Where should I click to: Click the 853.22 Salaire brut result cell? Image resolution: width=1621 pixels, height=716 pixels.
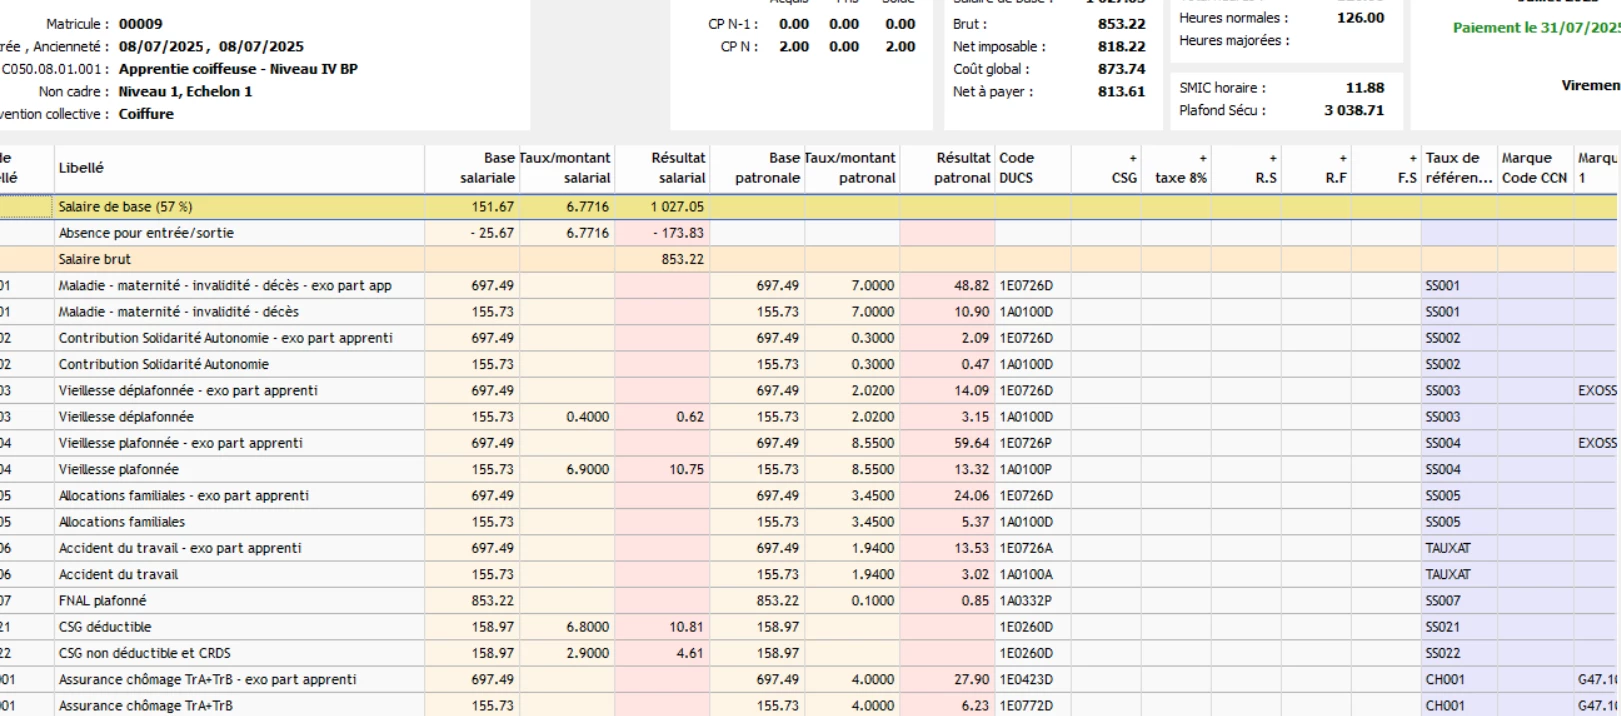pos(682,259)
